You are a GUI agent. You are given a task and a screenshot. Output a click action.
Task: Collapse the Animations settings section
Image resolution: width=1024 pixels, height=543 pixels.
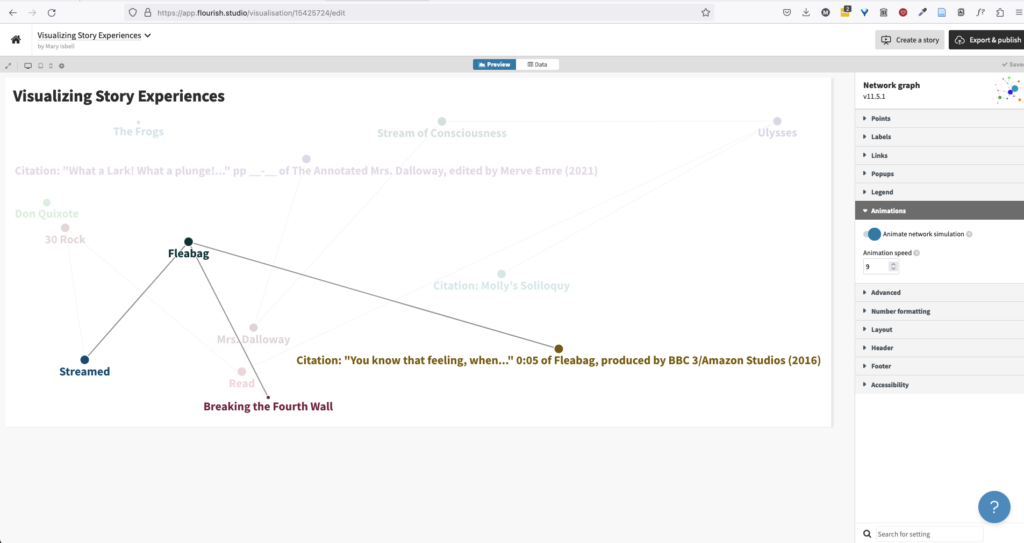point(939,210)
